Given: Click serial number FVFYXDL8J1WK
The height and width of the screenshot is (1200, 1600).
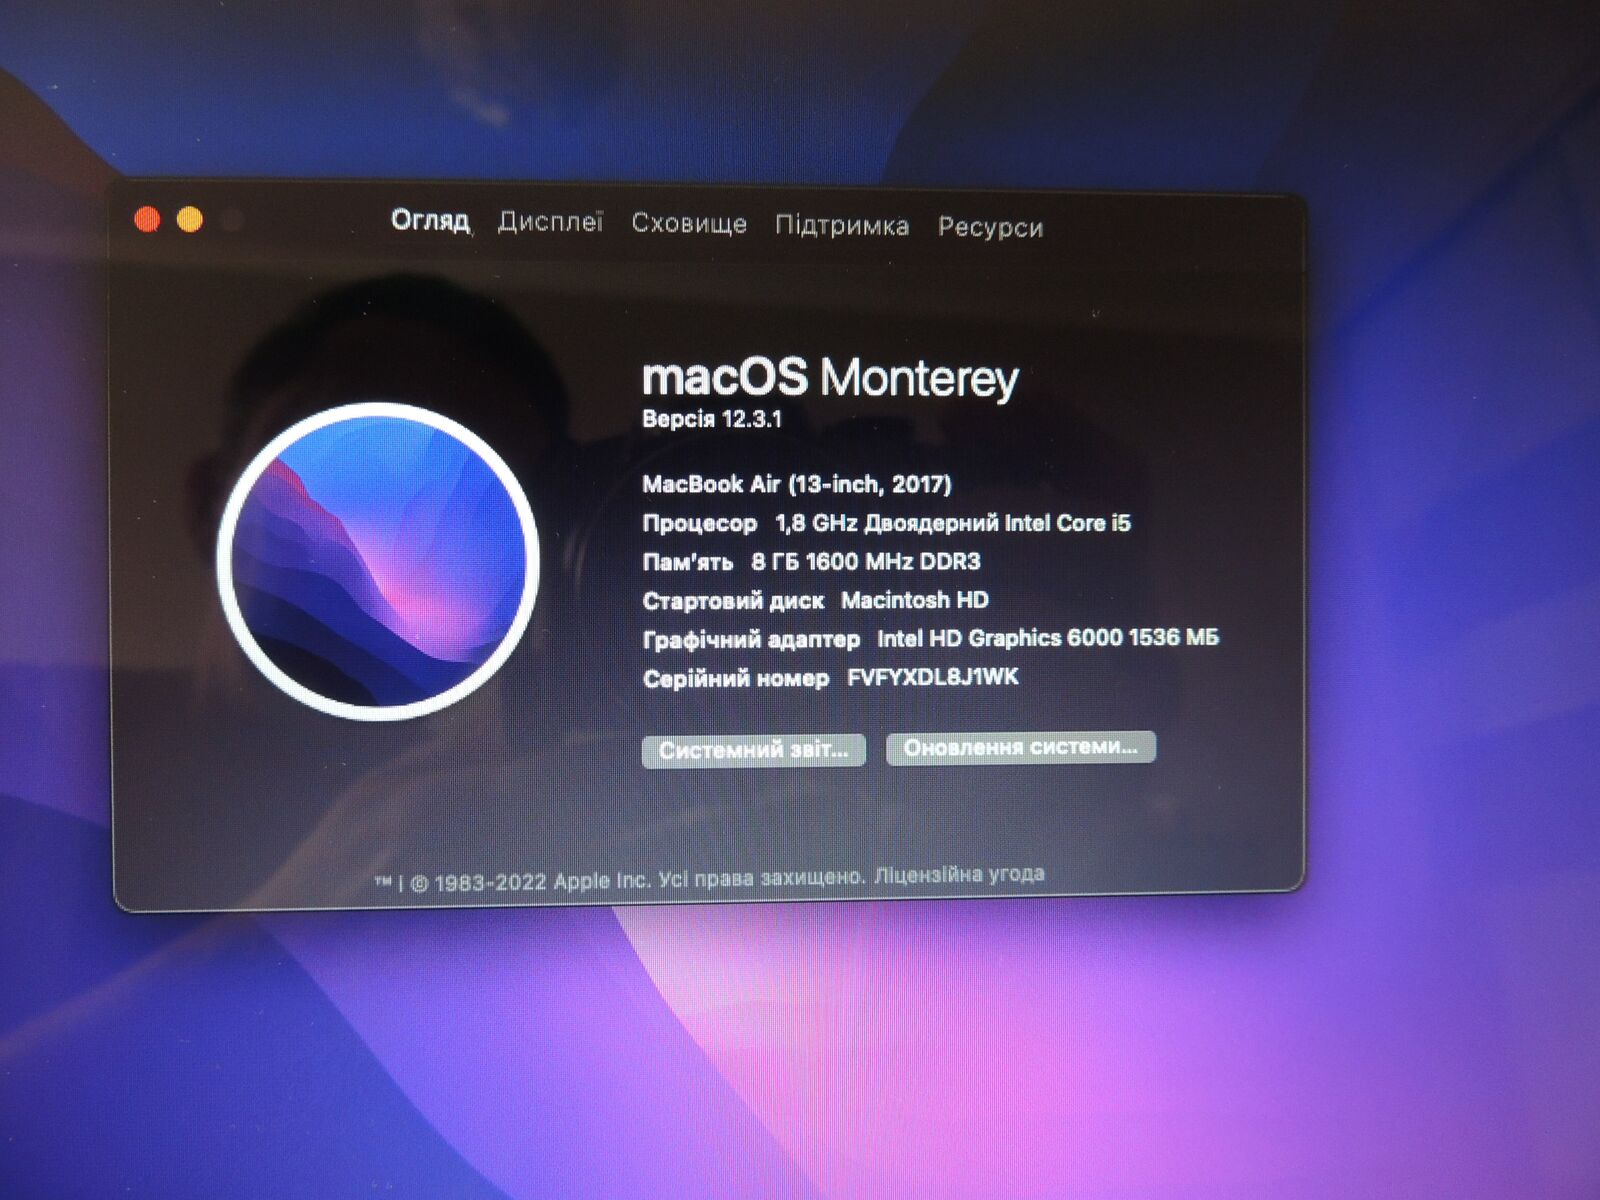Looking at the screenshot, I should pyautogui.click(x=932, y=677).
